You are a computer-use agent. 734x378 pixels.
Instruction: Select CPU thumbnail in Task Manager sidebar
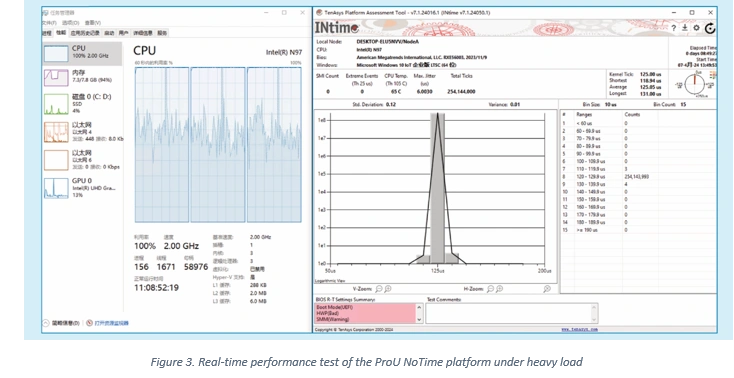pyautogui.click(x=56, y=53)
